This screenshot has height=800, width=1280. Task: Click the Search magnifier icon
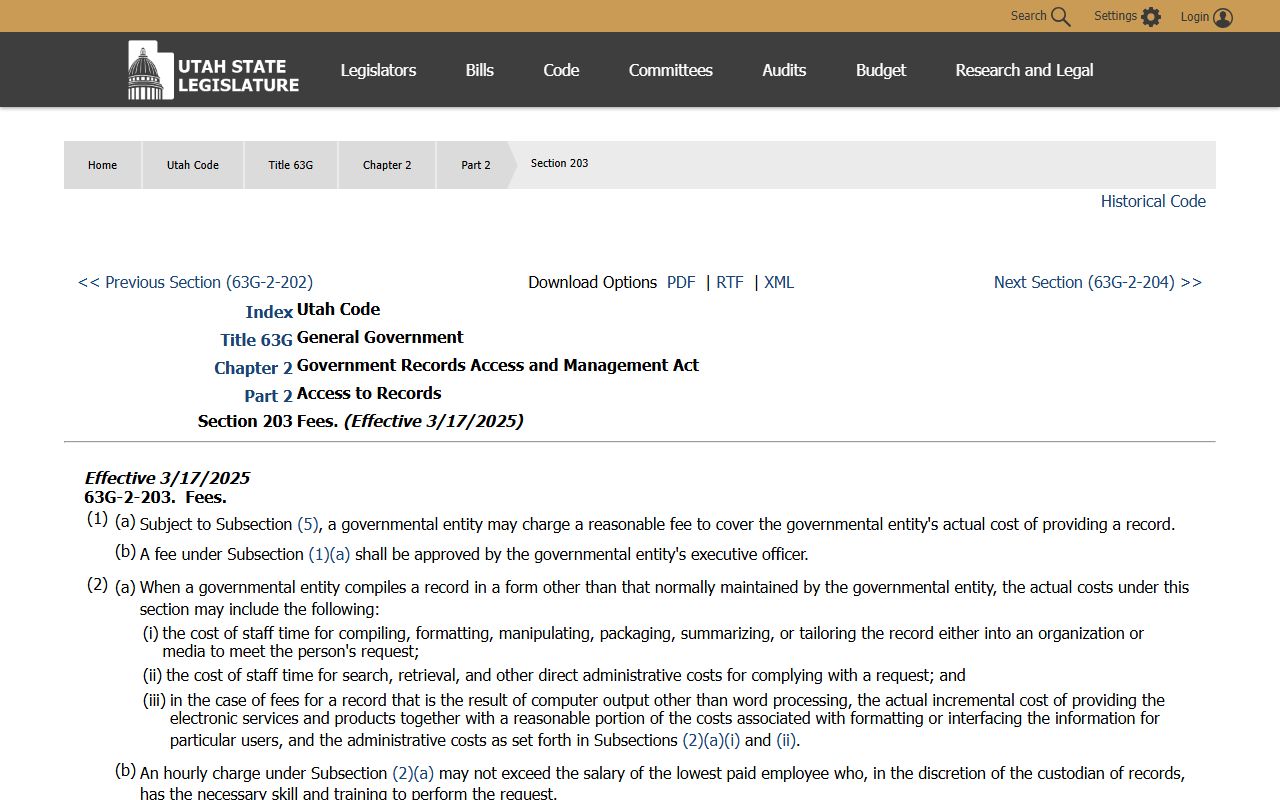(1061, 17)
